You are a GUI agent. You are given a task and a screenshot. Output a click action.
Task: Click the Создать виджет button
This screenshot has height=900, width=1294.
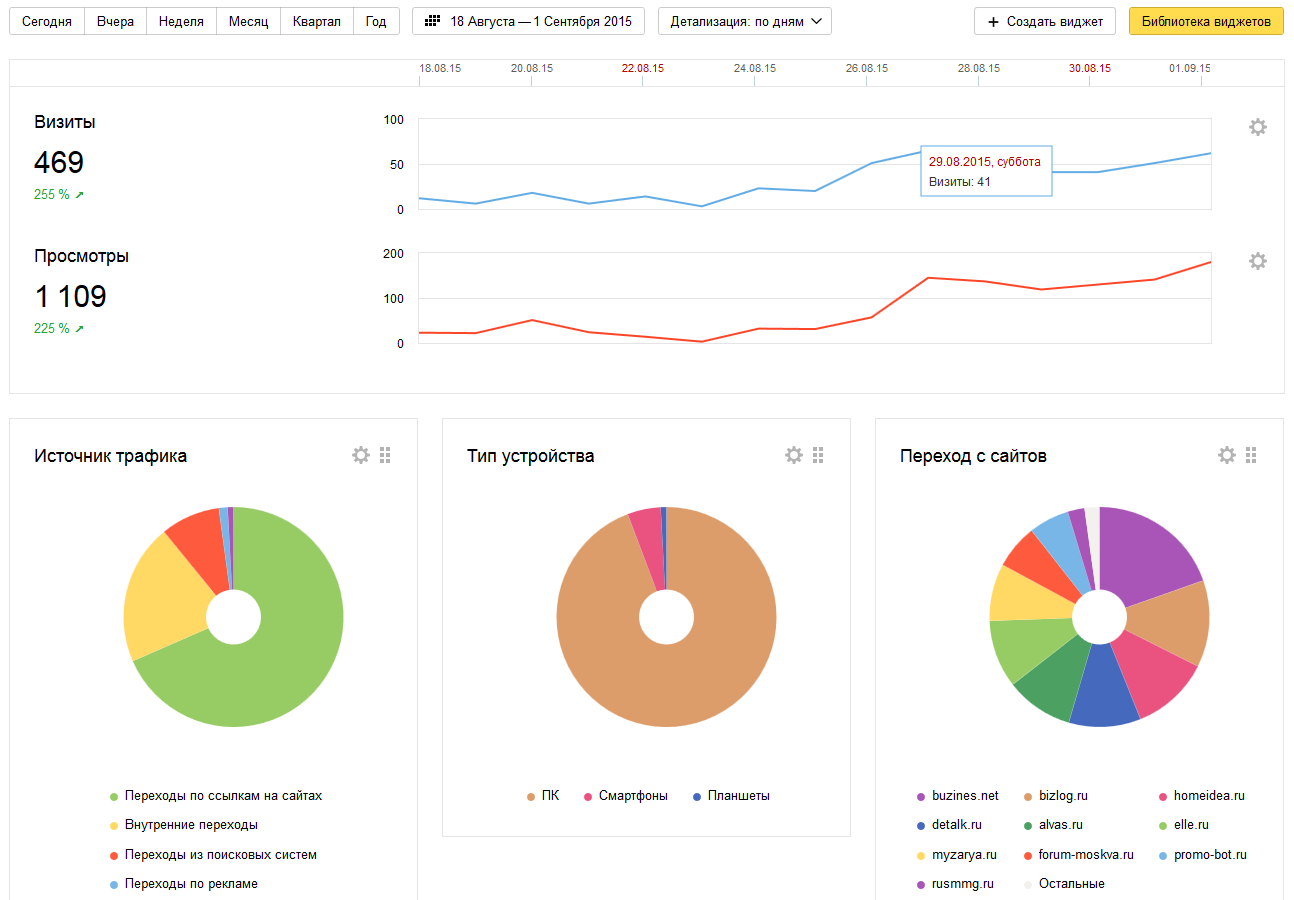point(1045,21)
